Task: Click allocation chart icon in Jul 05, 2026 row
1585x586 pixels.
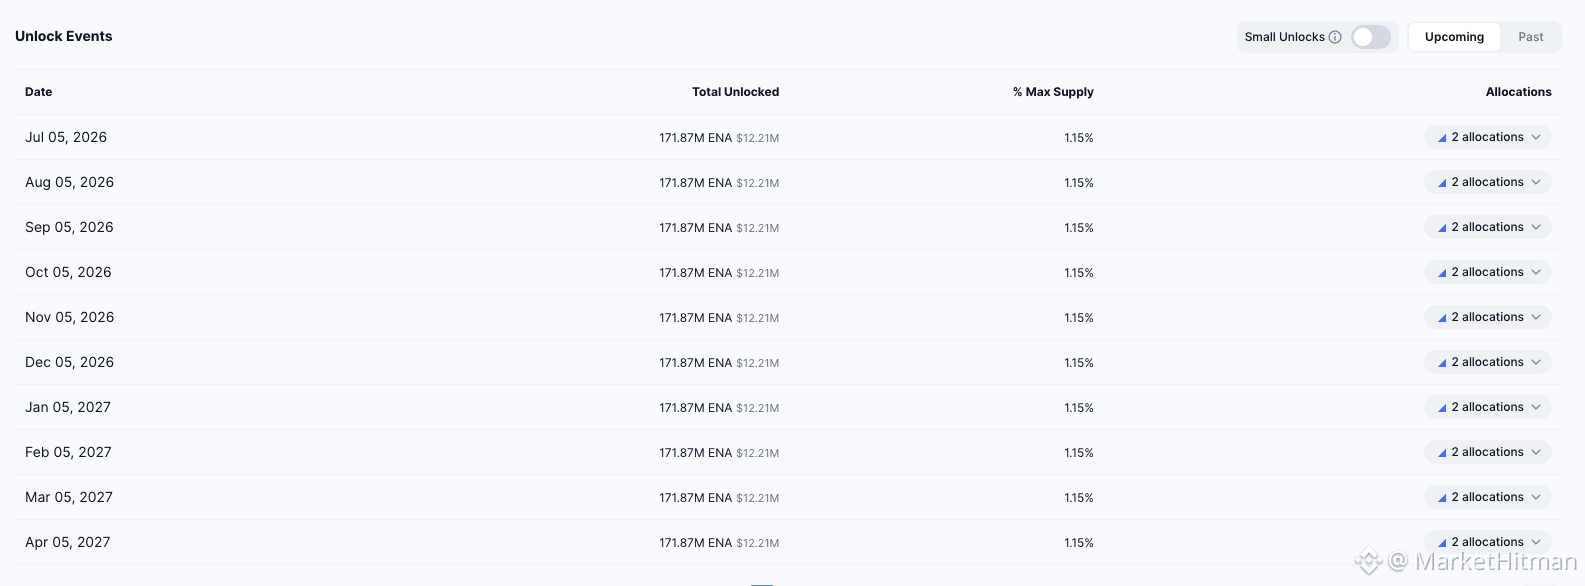Action: click(1442, 138)
